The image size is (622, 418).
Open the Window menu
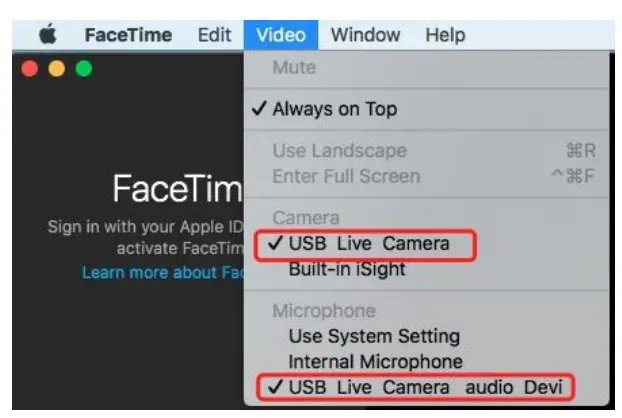point(365,35)
